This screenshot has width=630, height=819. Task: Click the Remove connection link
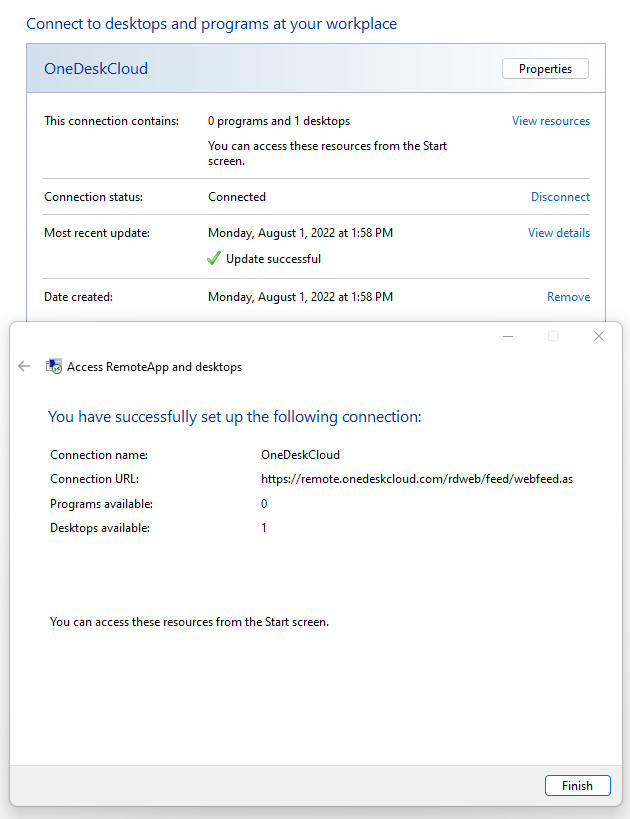pyautogui.click(x=568, y=297)
